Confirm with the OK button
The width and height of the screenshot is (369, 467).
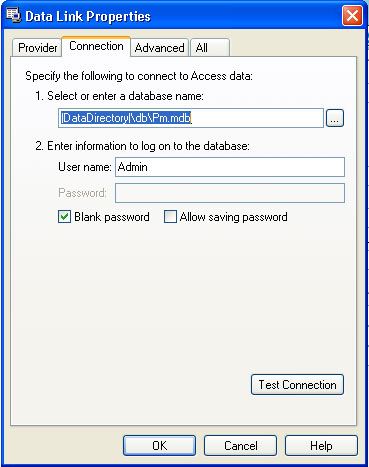pos(159,445)
